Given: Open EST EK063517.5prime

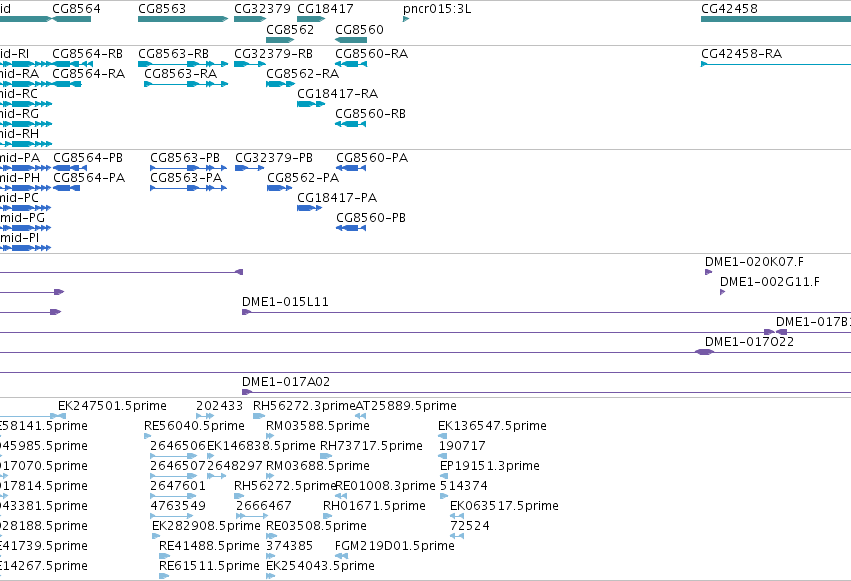Looking at the screenshot, I should click(x=457, y=516).
